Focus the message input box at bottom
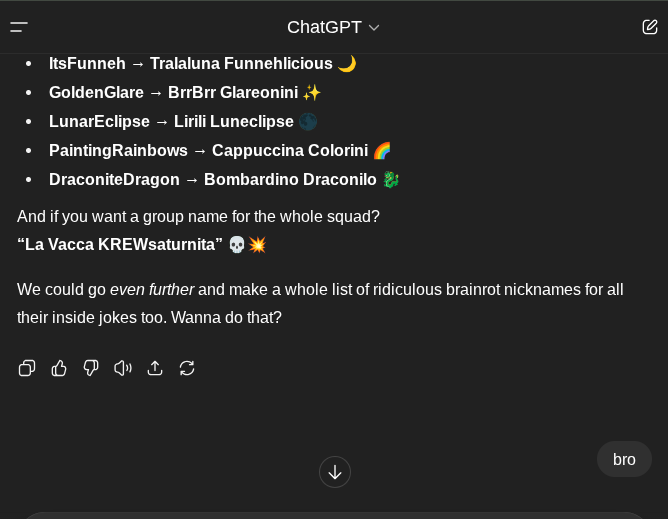 pyautogui.click(x=334, y=516)
